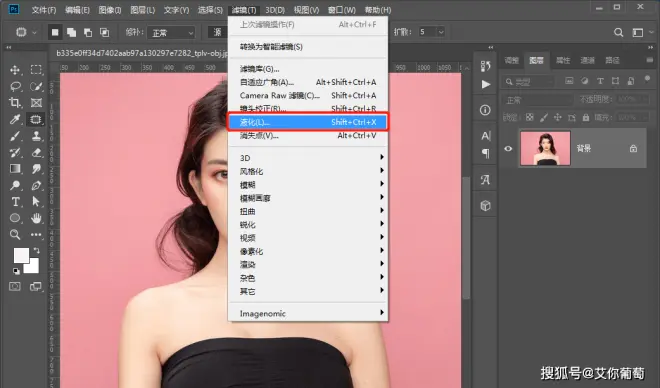Choose New Selection mode in options bar
The image size is (660, 388).
[55, 32]
